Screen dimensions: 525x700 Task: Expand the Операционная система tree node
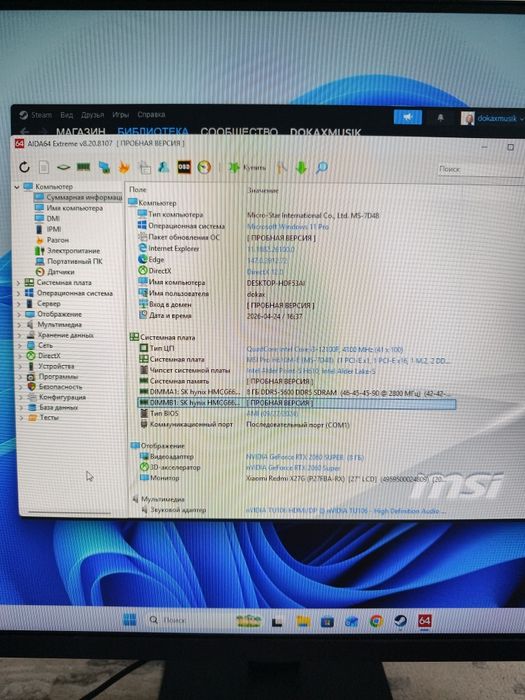19,293
